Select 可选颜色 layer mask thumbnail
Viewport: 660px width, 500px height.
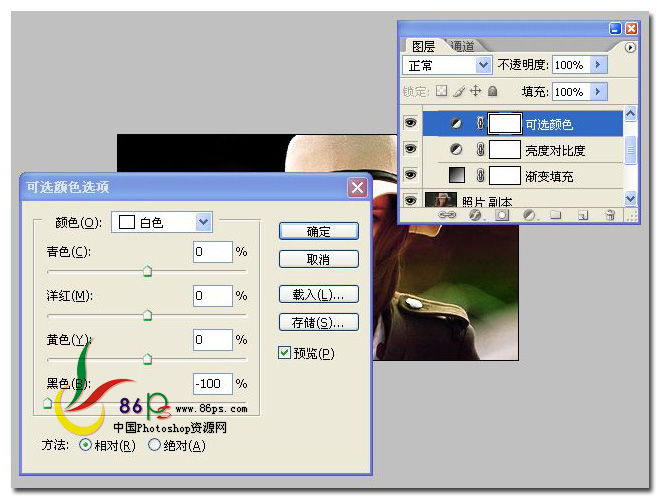coord(505,123)
